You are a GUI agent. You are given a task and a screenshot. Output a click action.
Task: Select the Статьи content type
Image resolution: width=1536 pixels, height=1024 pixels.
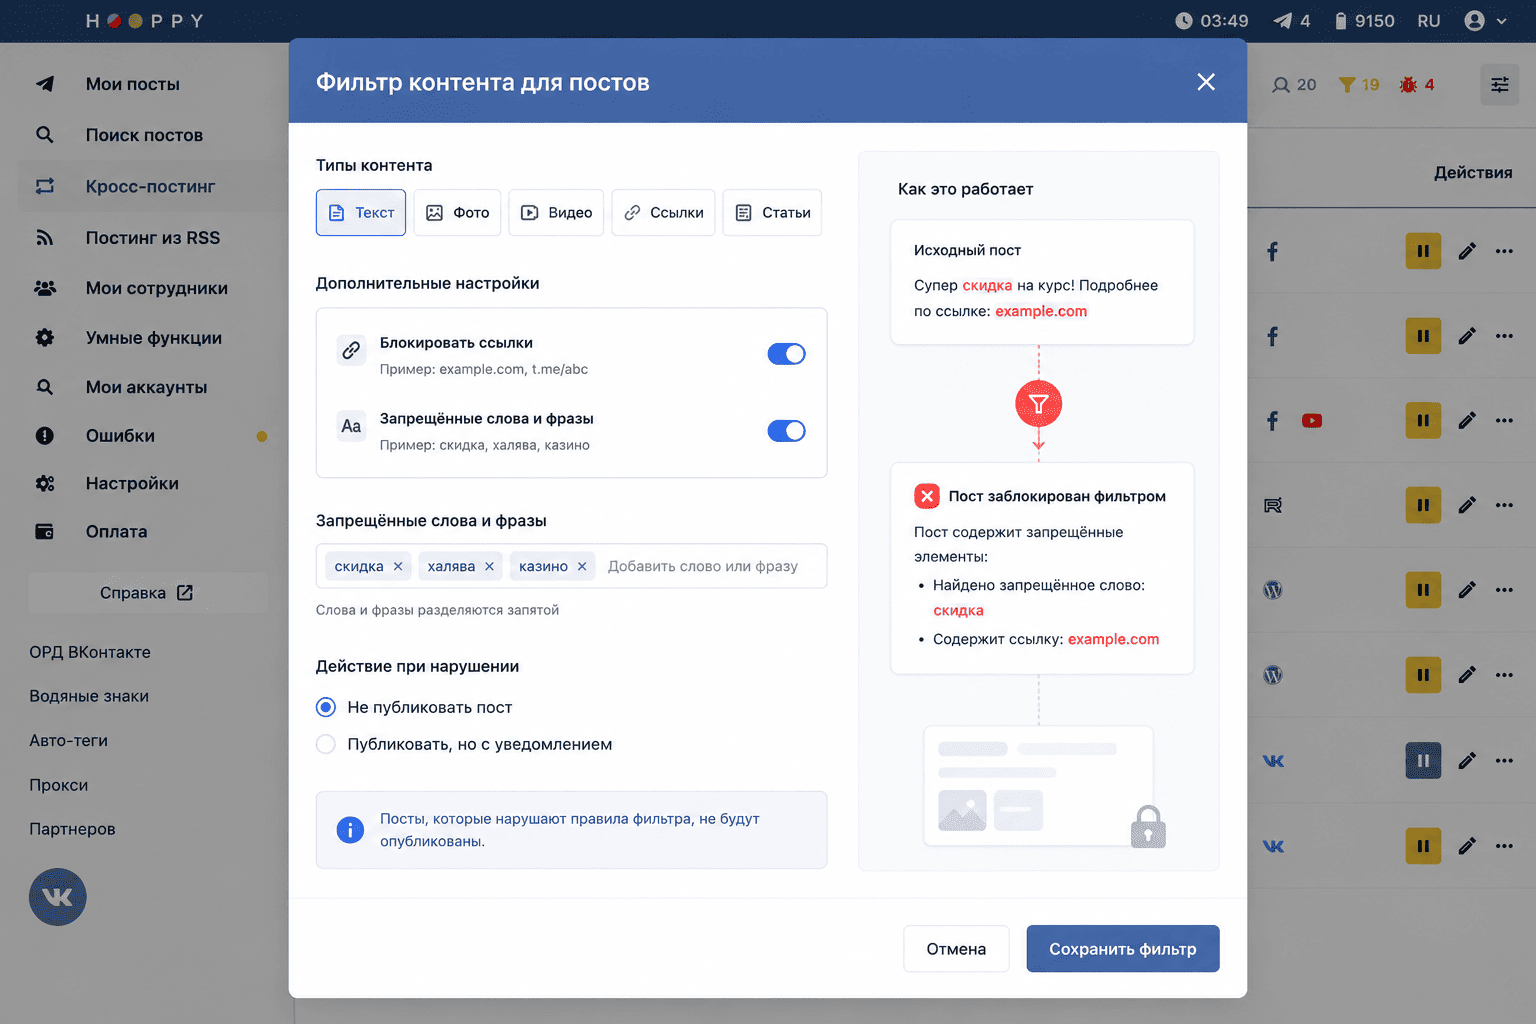pos(772,212)
